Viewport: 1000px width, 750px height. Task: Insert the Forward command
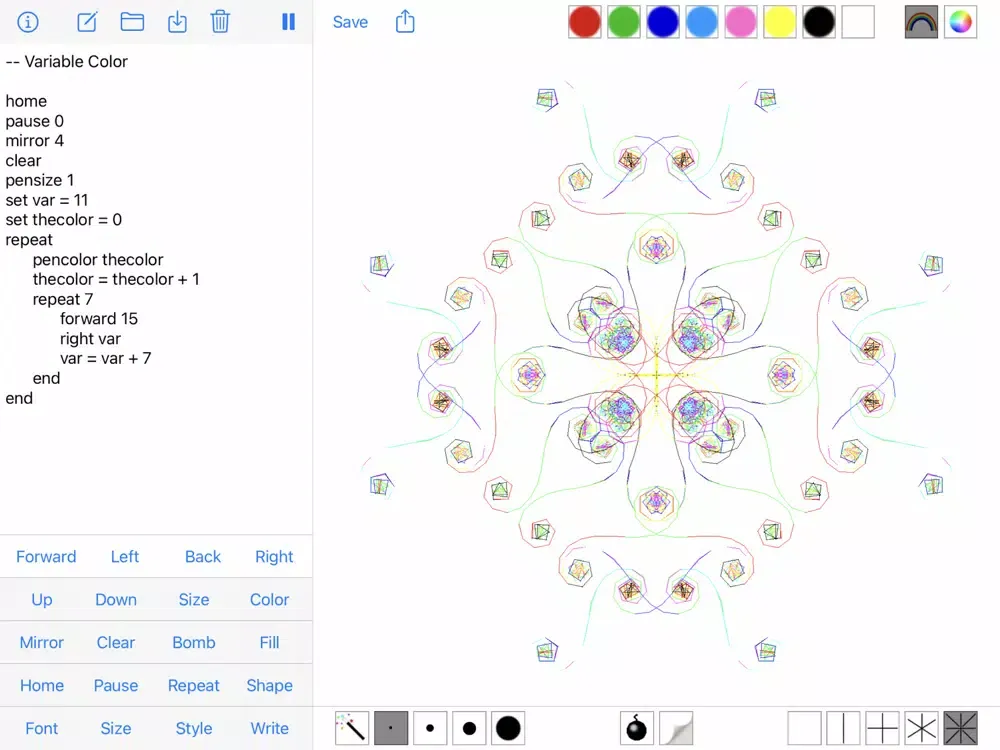[x=46, y=557]
